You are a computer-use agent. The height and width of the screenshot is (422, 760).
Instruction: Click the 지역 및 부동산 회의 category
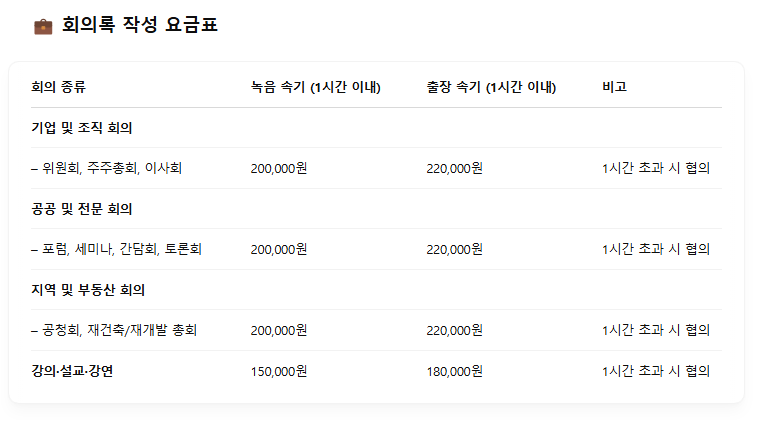pyautogui.click(x=88, y=290)
